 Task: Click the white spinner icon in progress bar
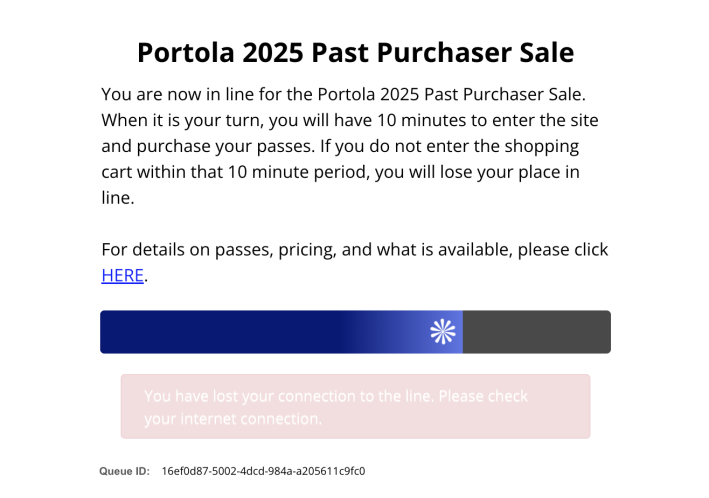click(443, 332)
